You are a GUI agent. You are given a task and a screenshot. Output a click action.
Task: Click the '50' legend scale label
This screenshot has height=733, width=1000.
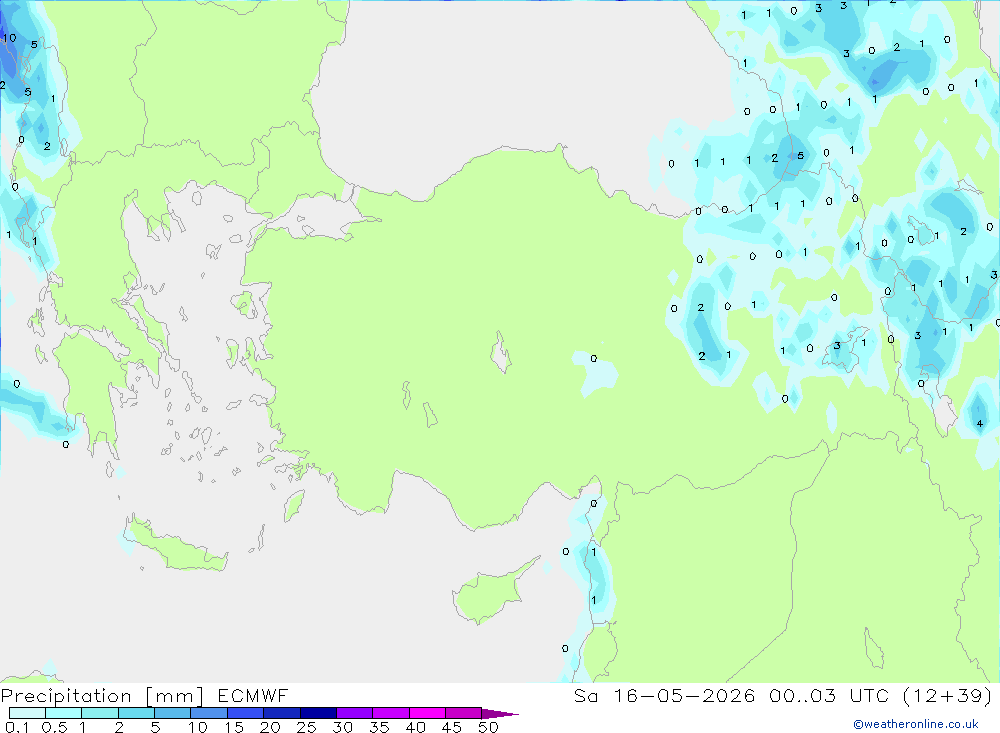pyautogui.click(x=488, y=727)
